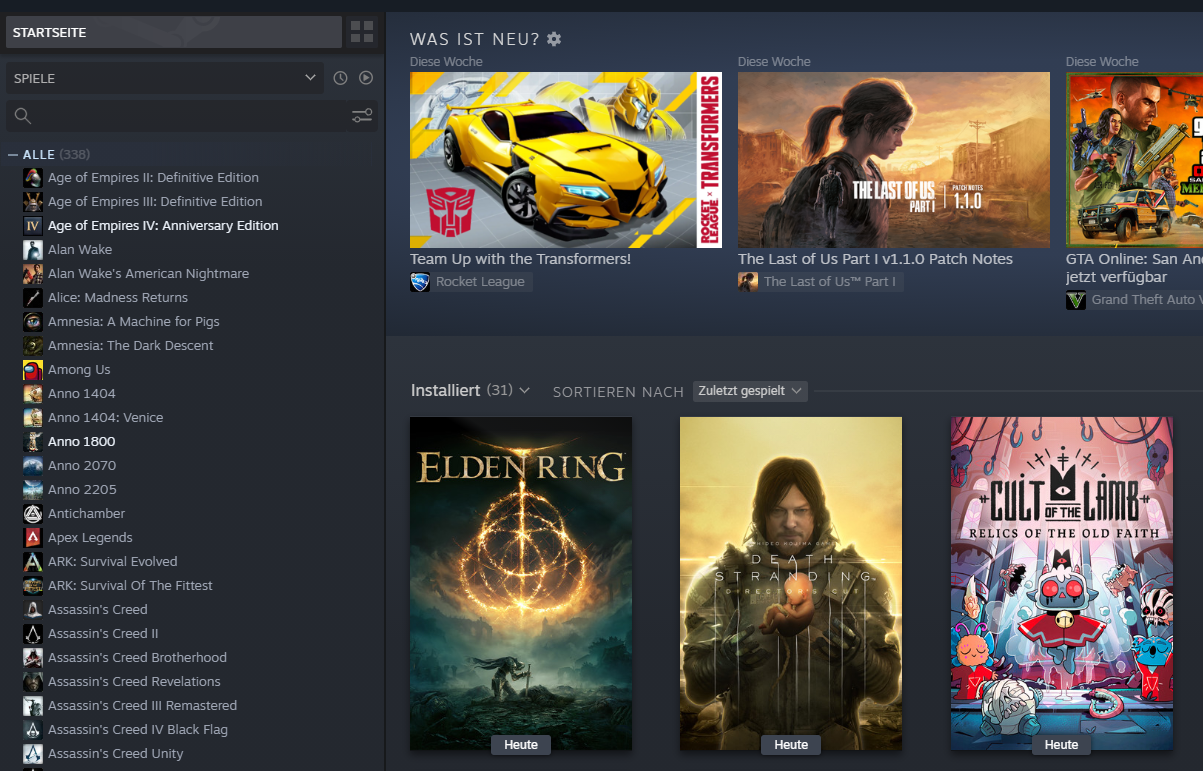Click Age of Empires III icon
Image resolution: width=1203 pixels, height=771 pixels.
pyautogui.click(x=33, y=202)
